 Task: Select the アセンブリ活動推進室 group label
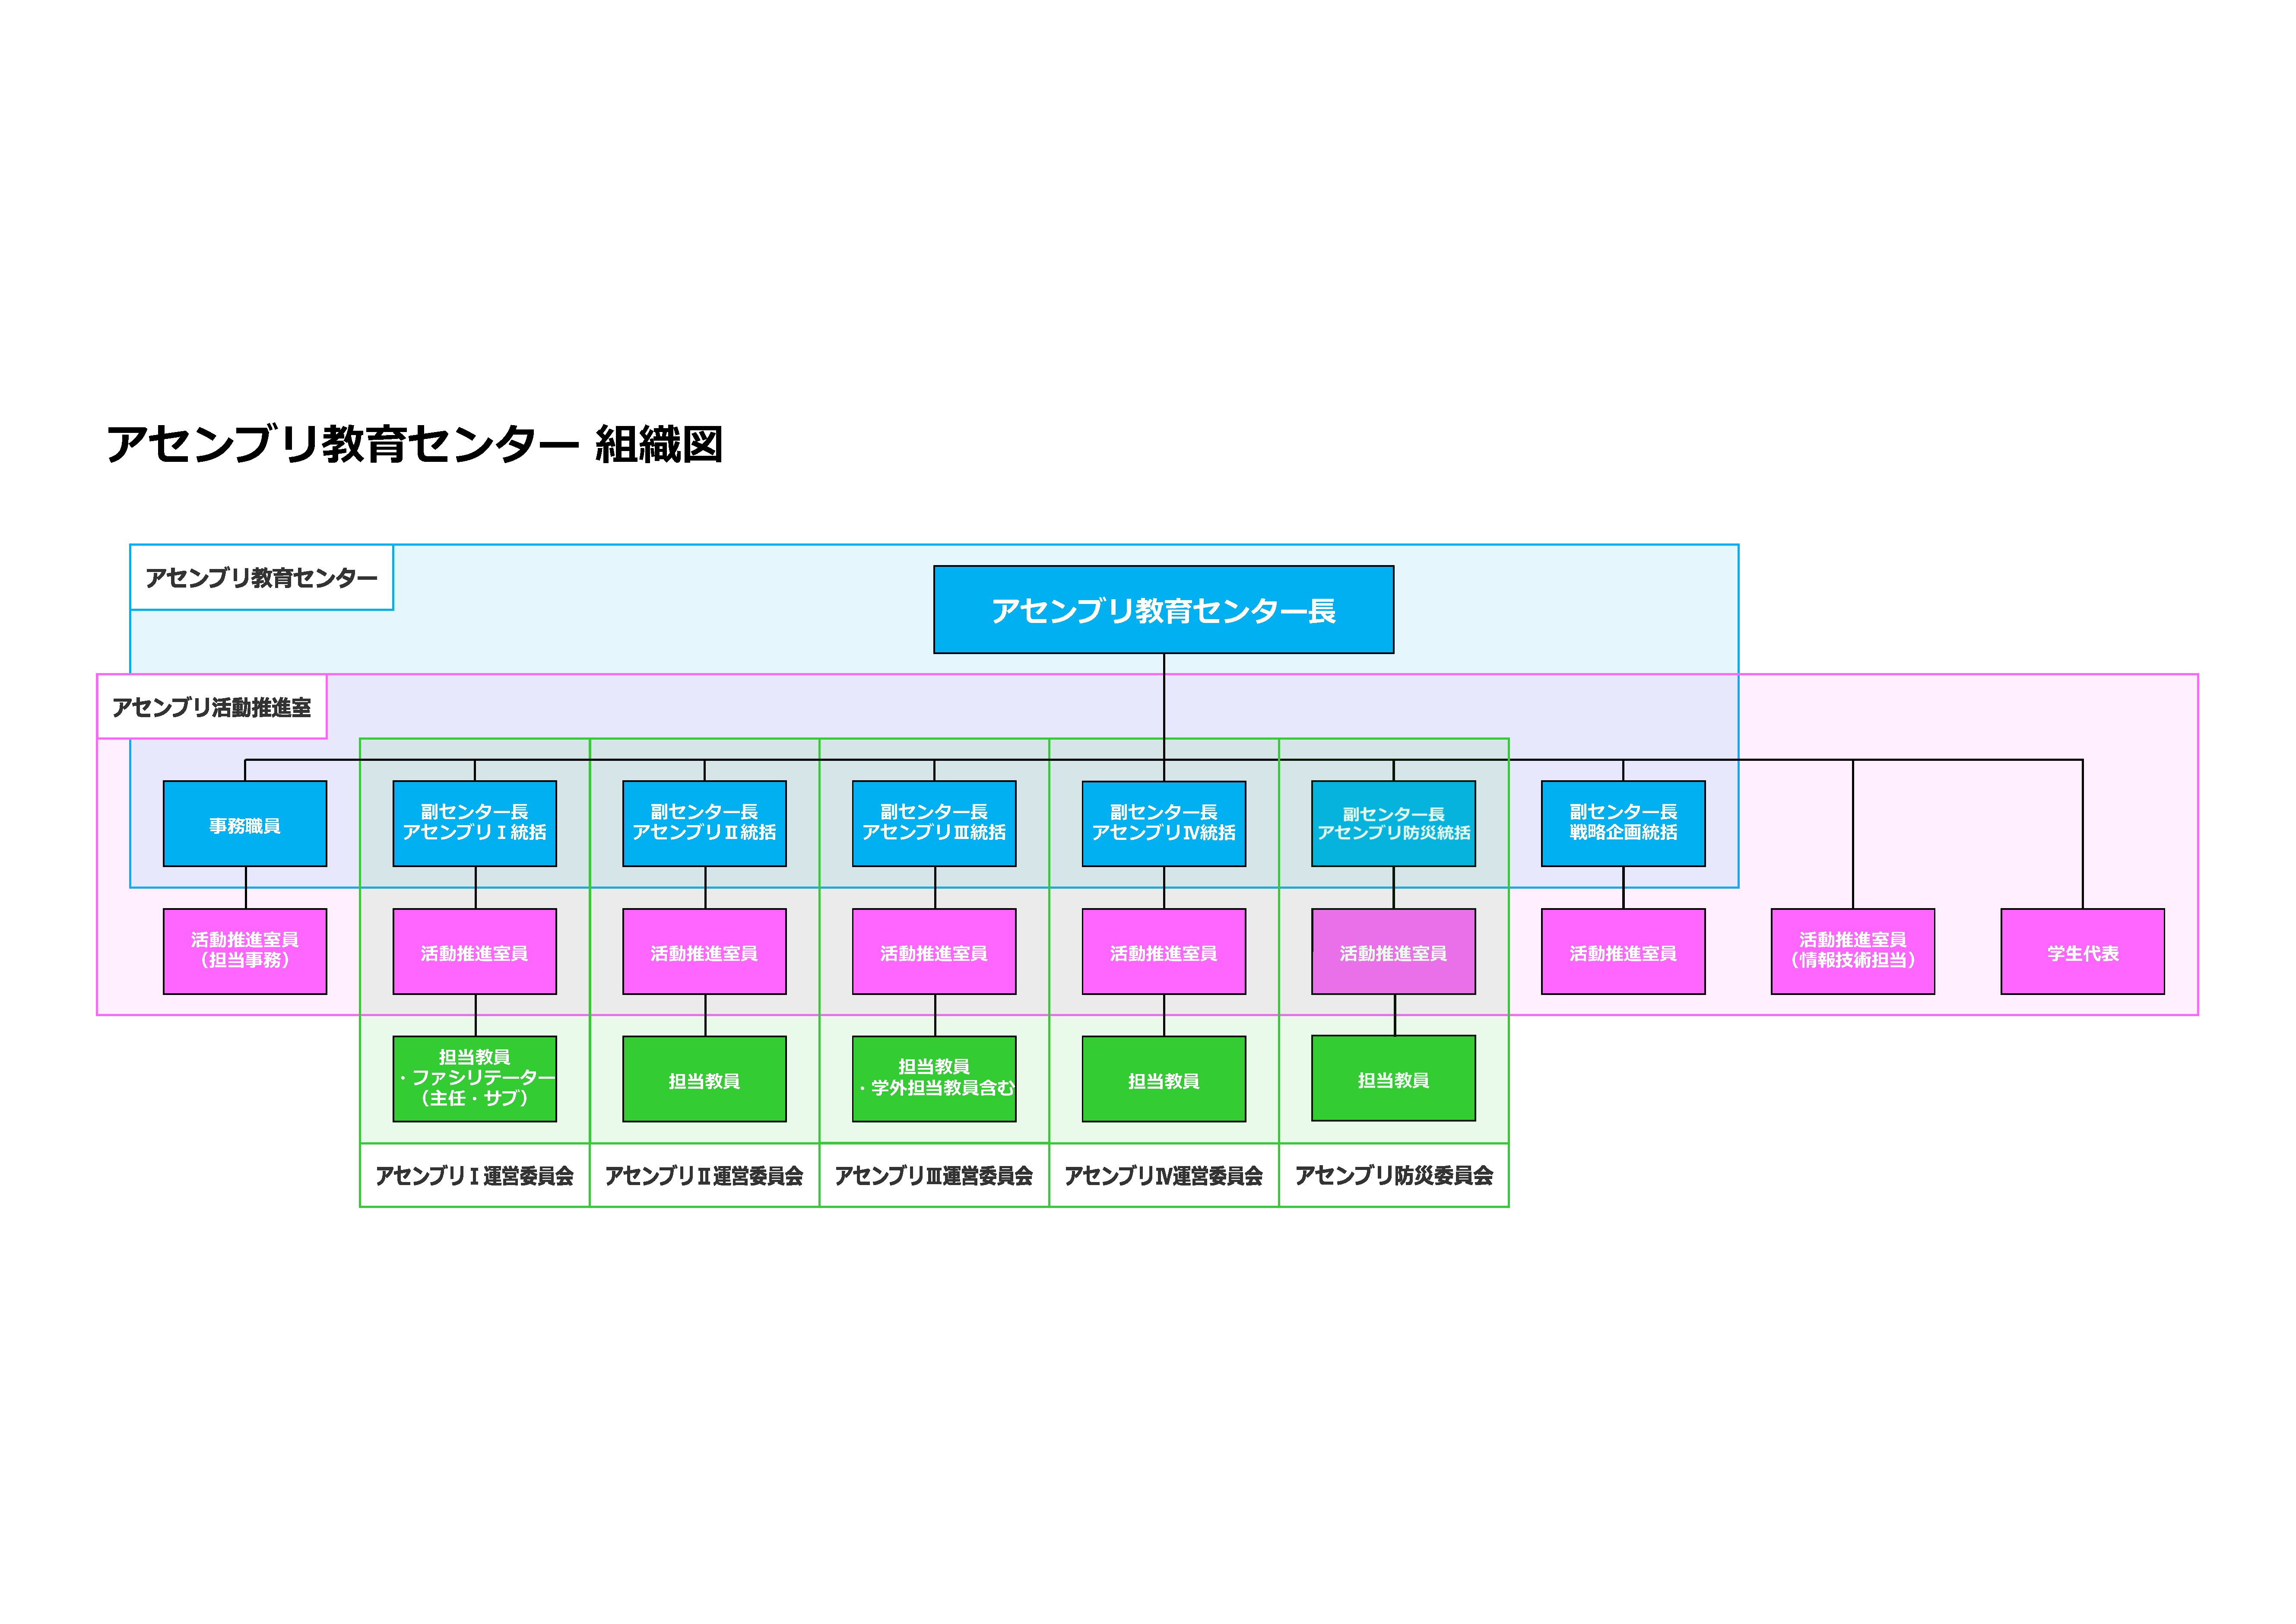[x=211, y=707]
